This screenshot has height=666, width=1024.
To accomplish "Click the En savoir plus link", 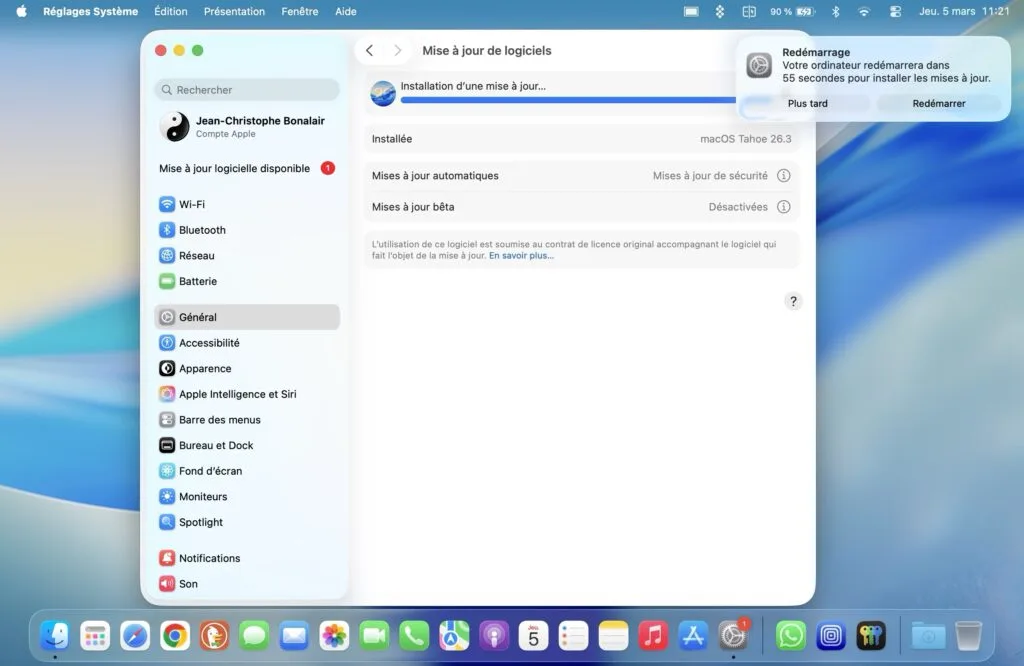I will click(521, 255).
